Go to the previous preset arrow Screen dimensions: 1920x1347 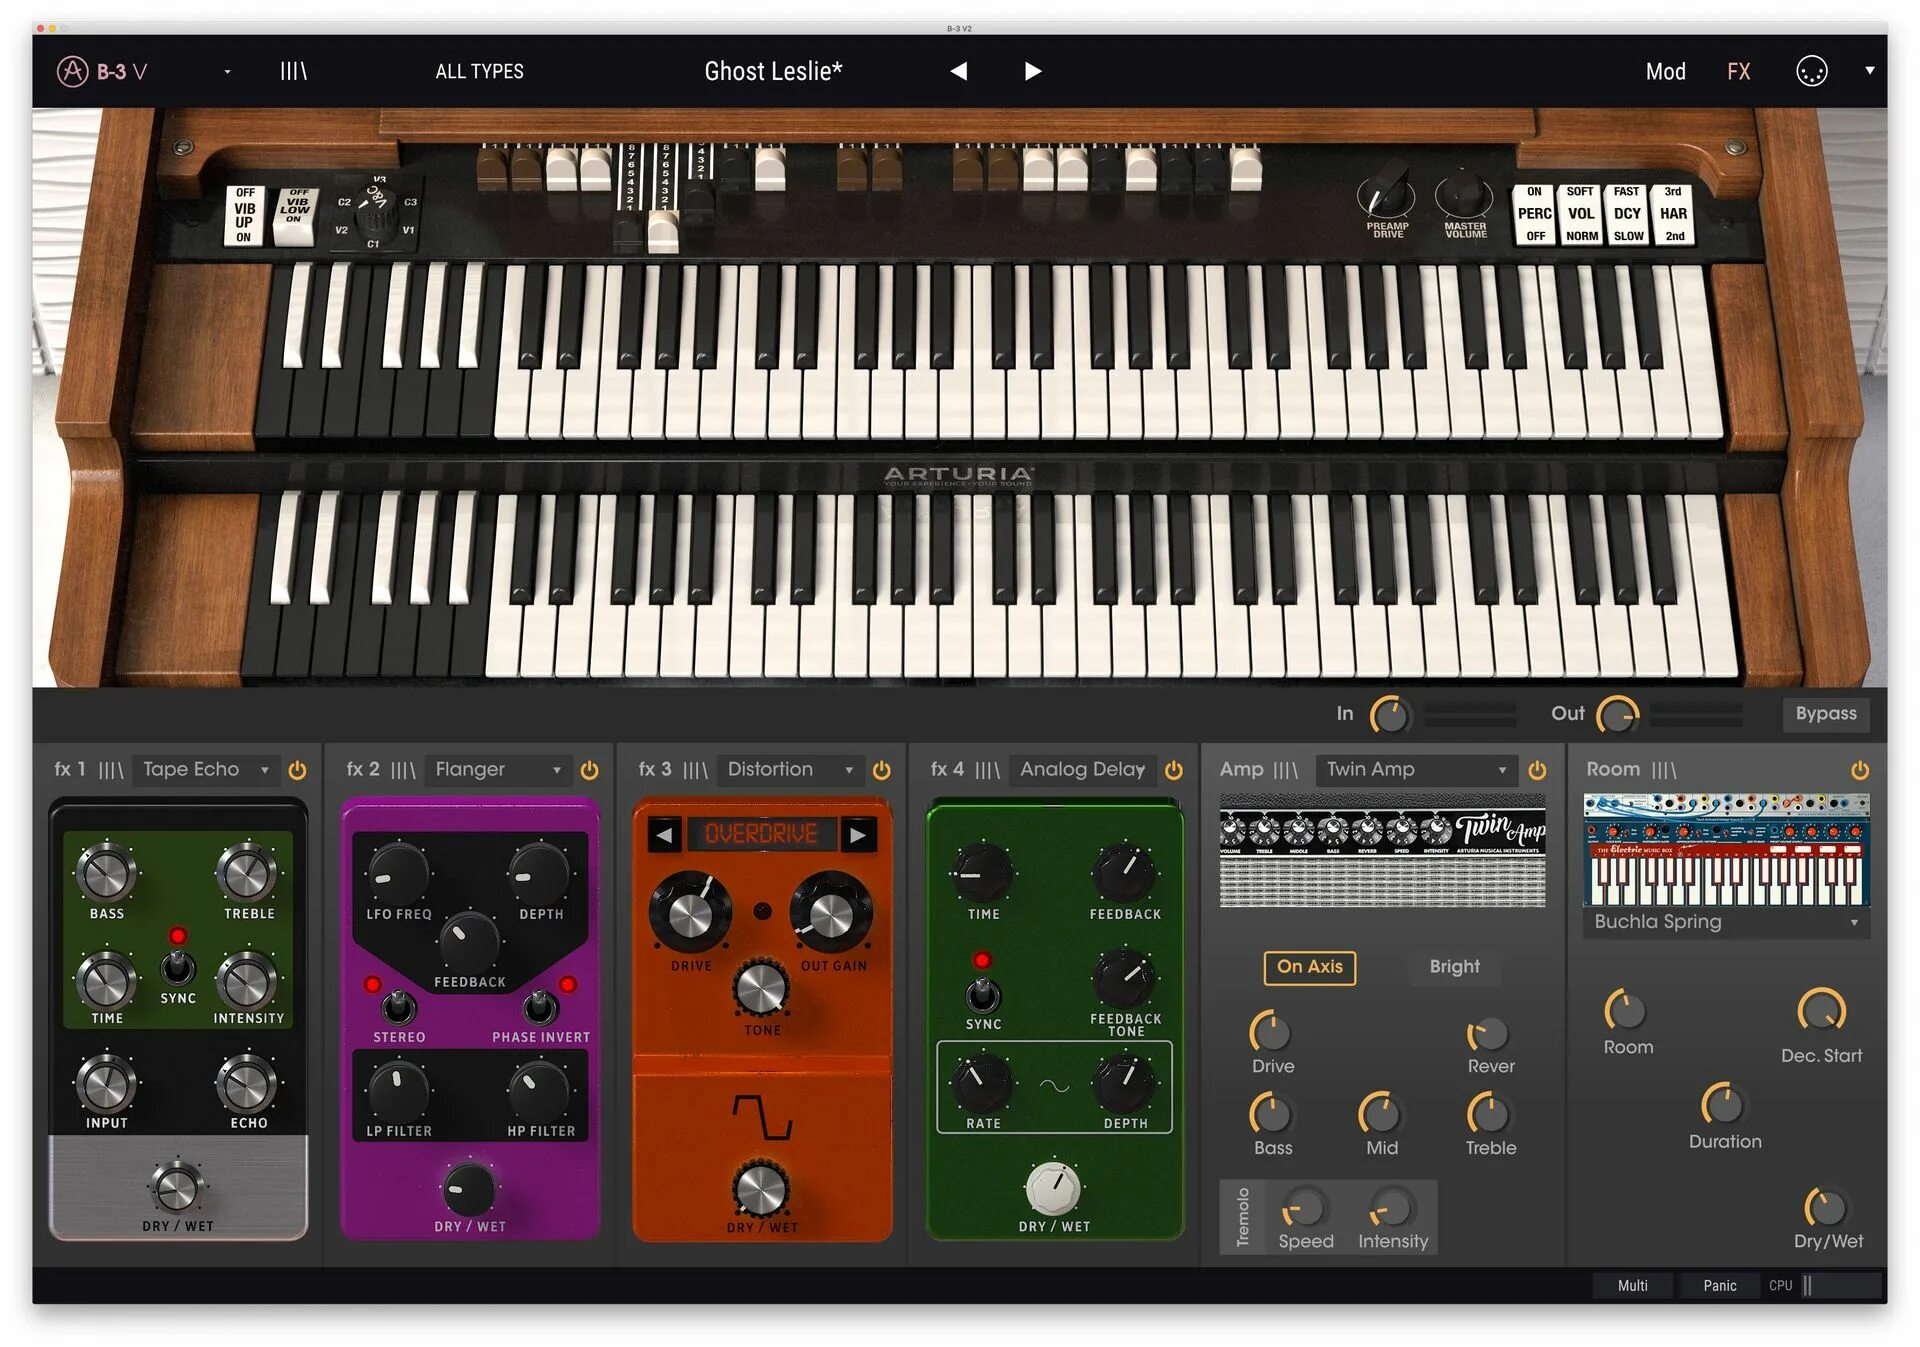coord(958,71)
